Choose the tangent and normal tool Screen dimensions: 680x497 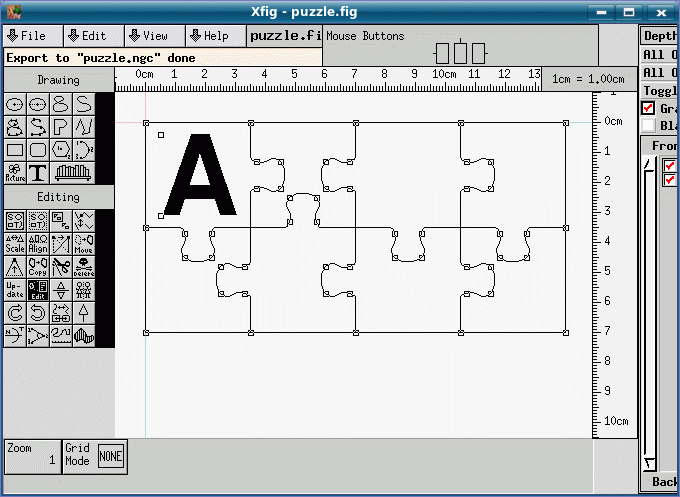(x=15, y=336)
